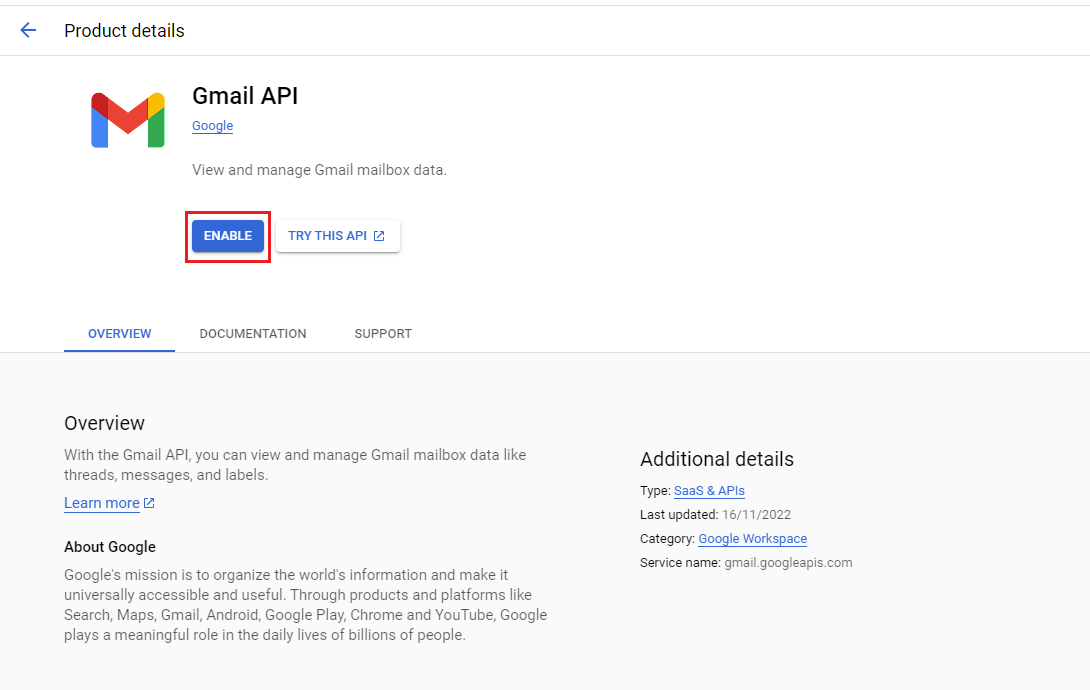
Task: Click the About Google heading
Action: 110,547
